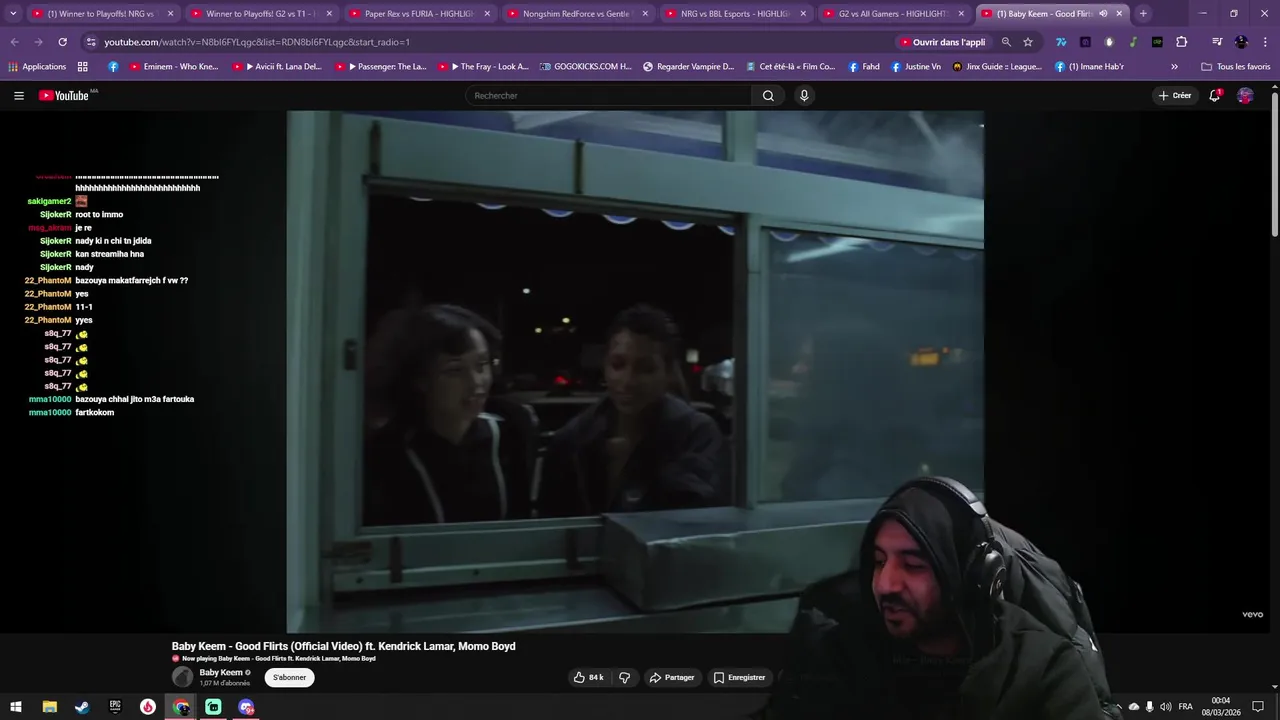1280x720 pixels.
Task: Dislike the video with thumbs-down button
Action: tap(624, 677)
